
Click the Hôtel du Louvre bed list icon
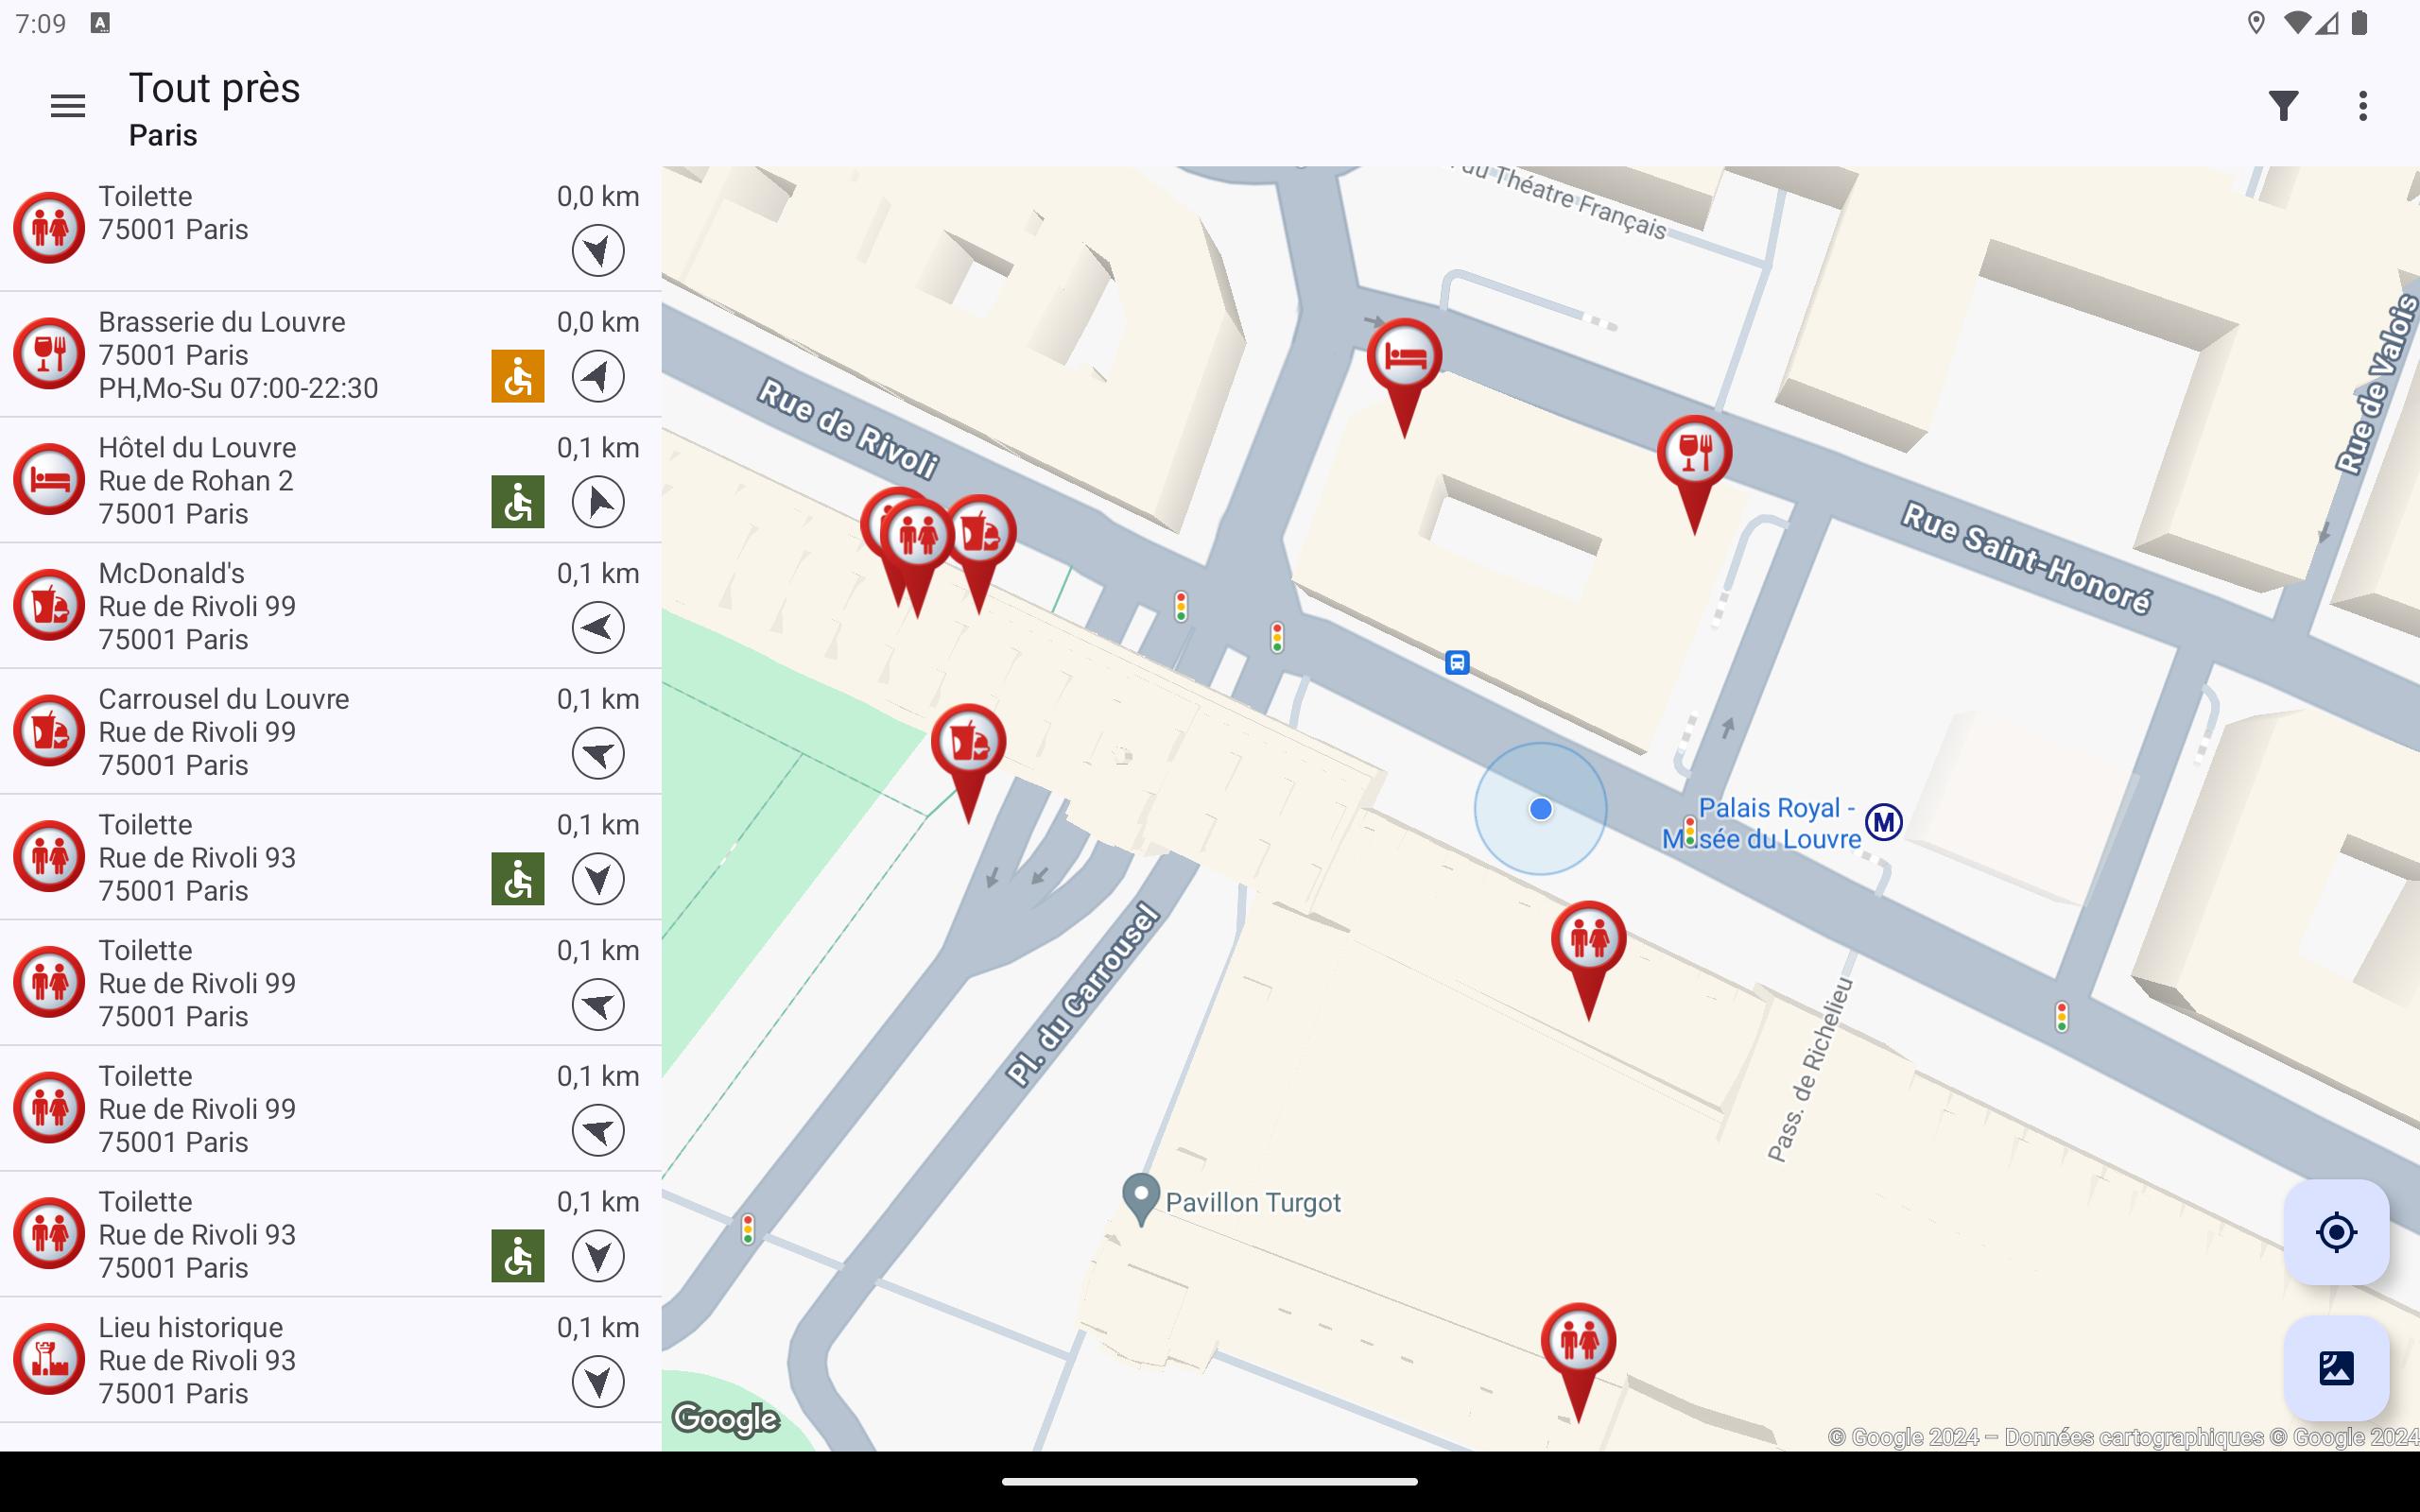click(x=49, y=479)
